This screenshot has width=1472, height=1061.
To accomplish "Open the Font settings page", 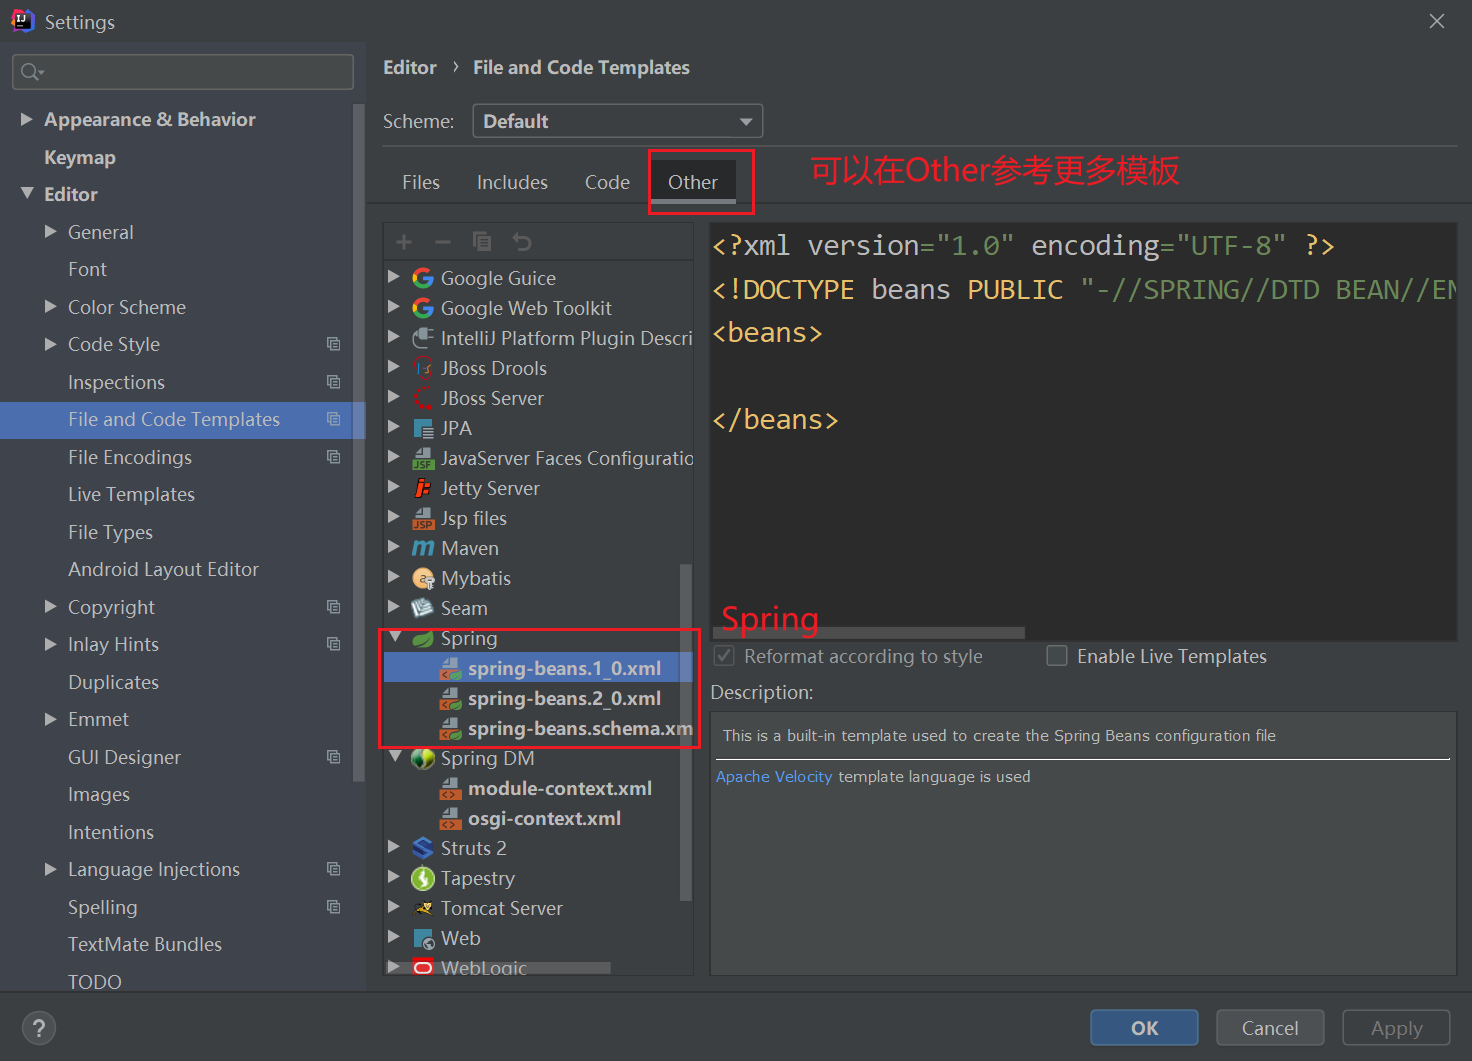I will coord(87,269).
